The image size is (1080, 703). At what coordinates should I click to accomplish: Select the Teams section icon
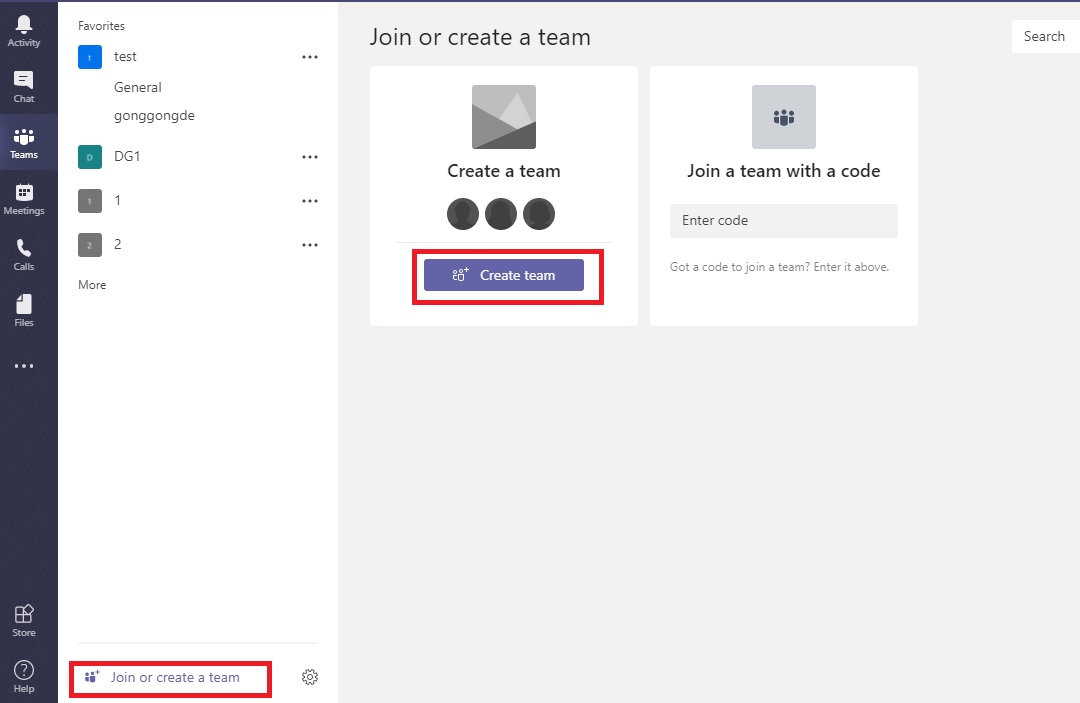24,143
